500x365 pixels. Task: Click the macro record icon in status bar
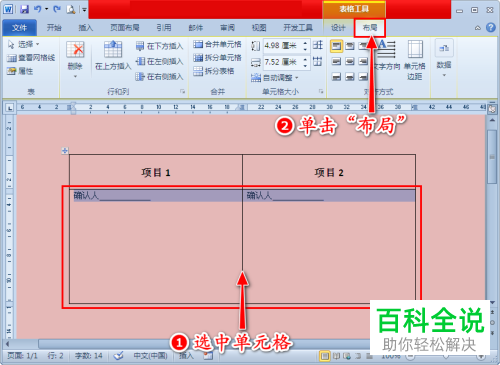pos(208,356)
